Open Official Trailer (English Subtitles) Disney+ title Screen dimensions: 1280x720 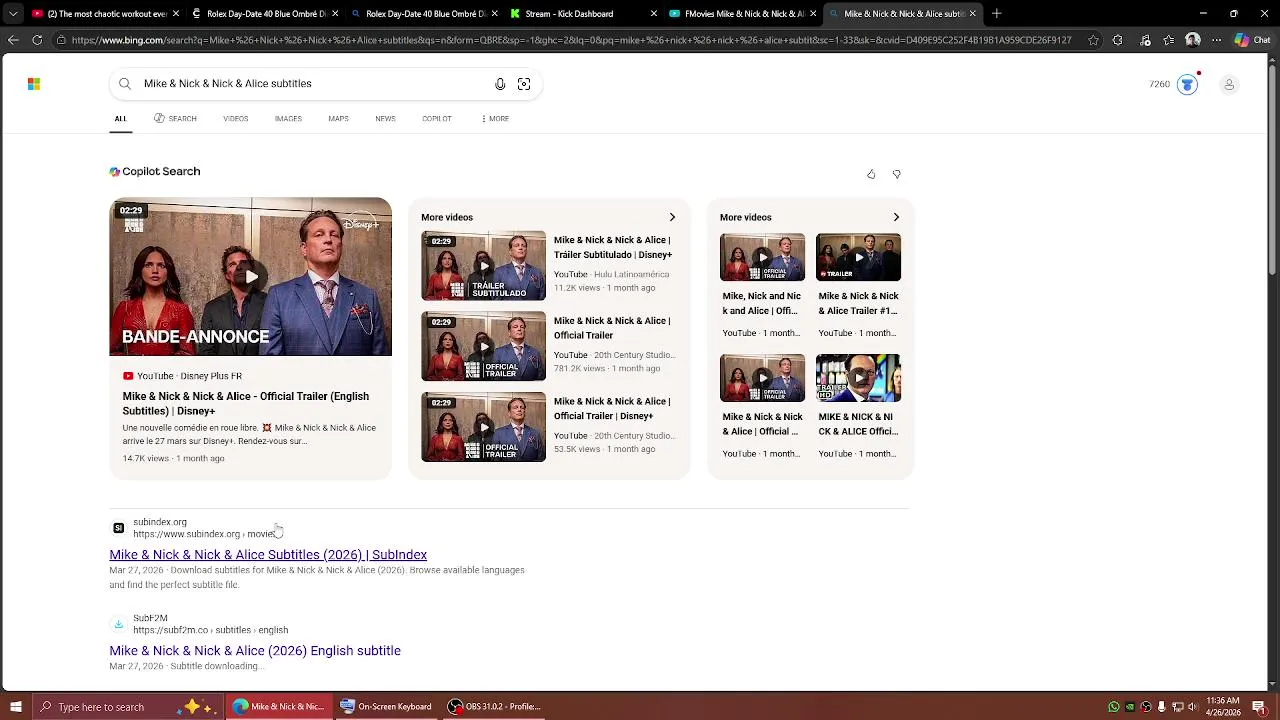(x=246, y=404)
